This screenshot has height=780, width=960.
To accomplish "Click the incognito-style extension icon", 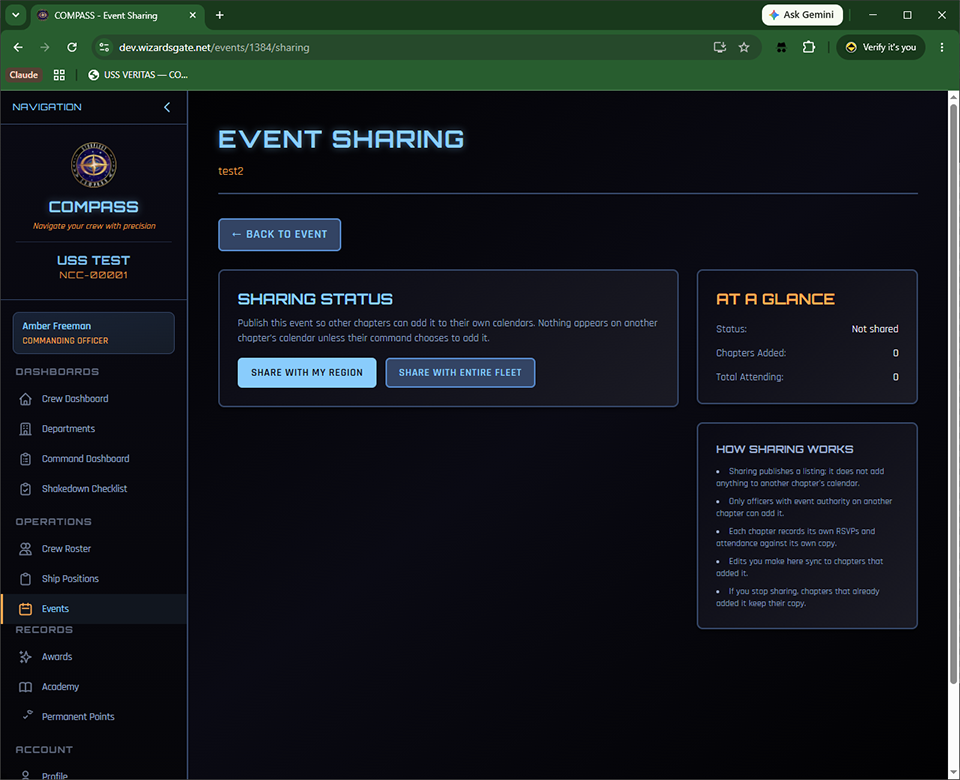I will point(781,47).
